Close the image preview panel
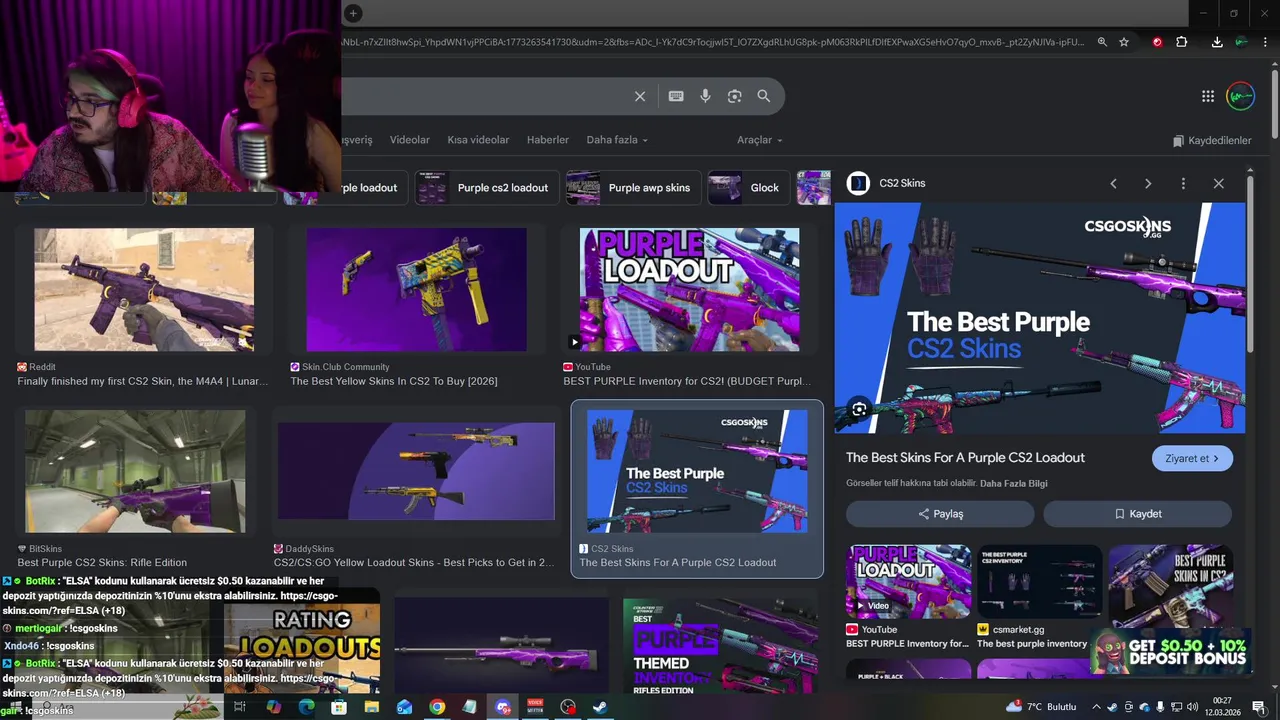This screenshot has height=720, width=1280. pyautogui.click(x=1218, y=183)
